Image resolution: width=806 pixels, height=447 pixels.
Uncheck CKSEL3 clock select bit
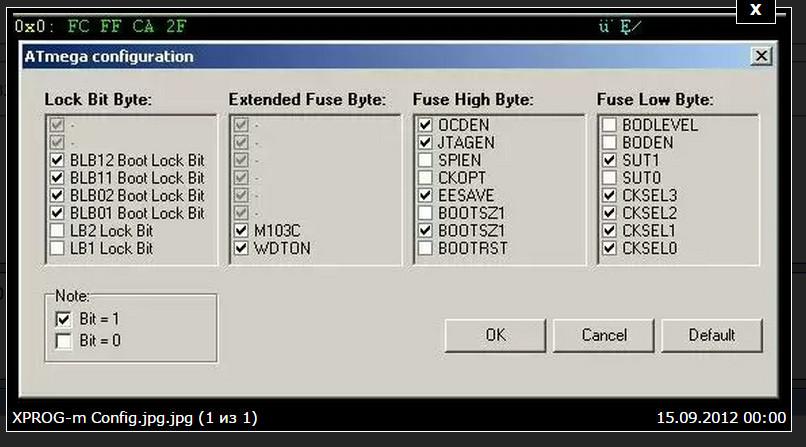click(609, 195)
